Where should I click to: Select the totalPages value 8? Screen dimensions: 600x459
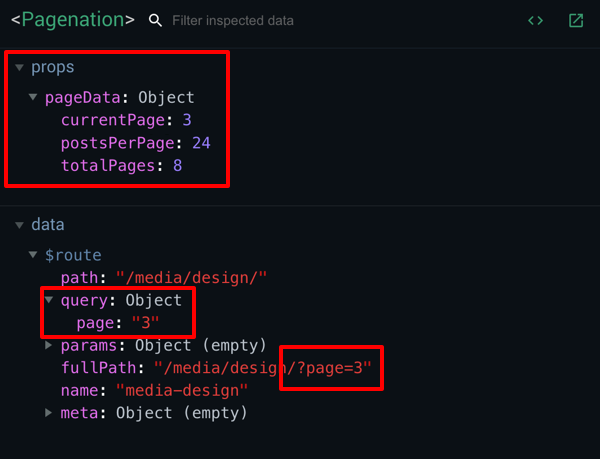pos(178,166)
